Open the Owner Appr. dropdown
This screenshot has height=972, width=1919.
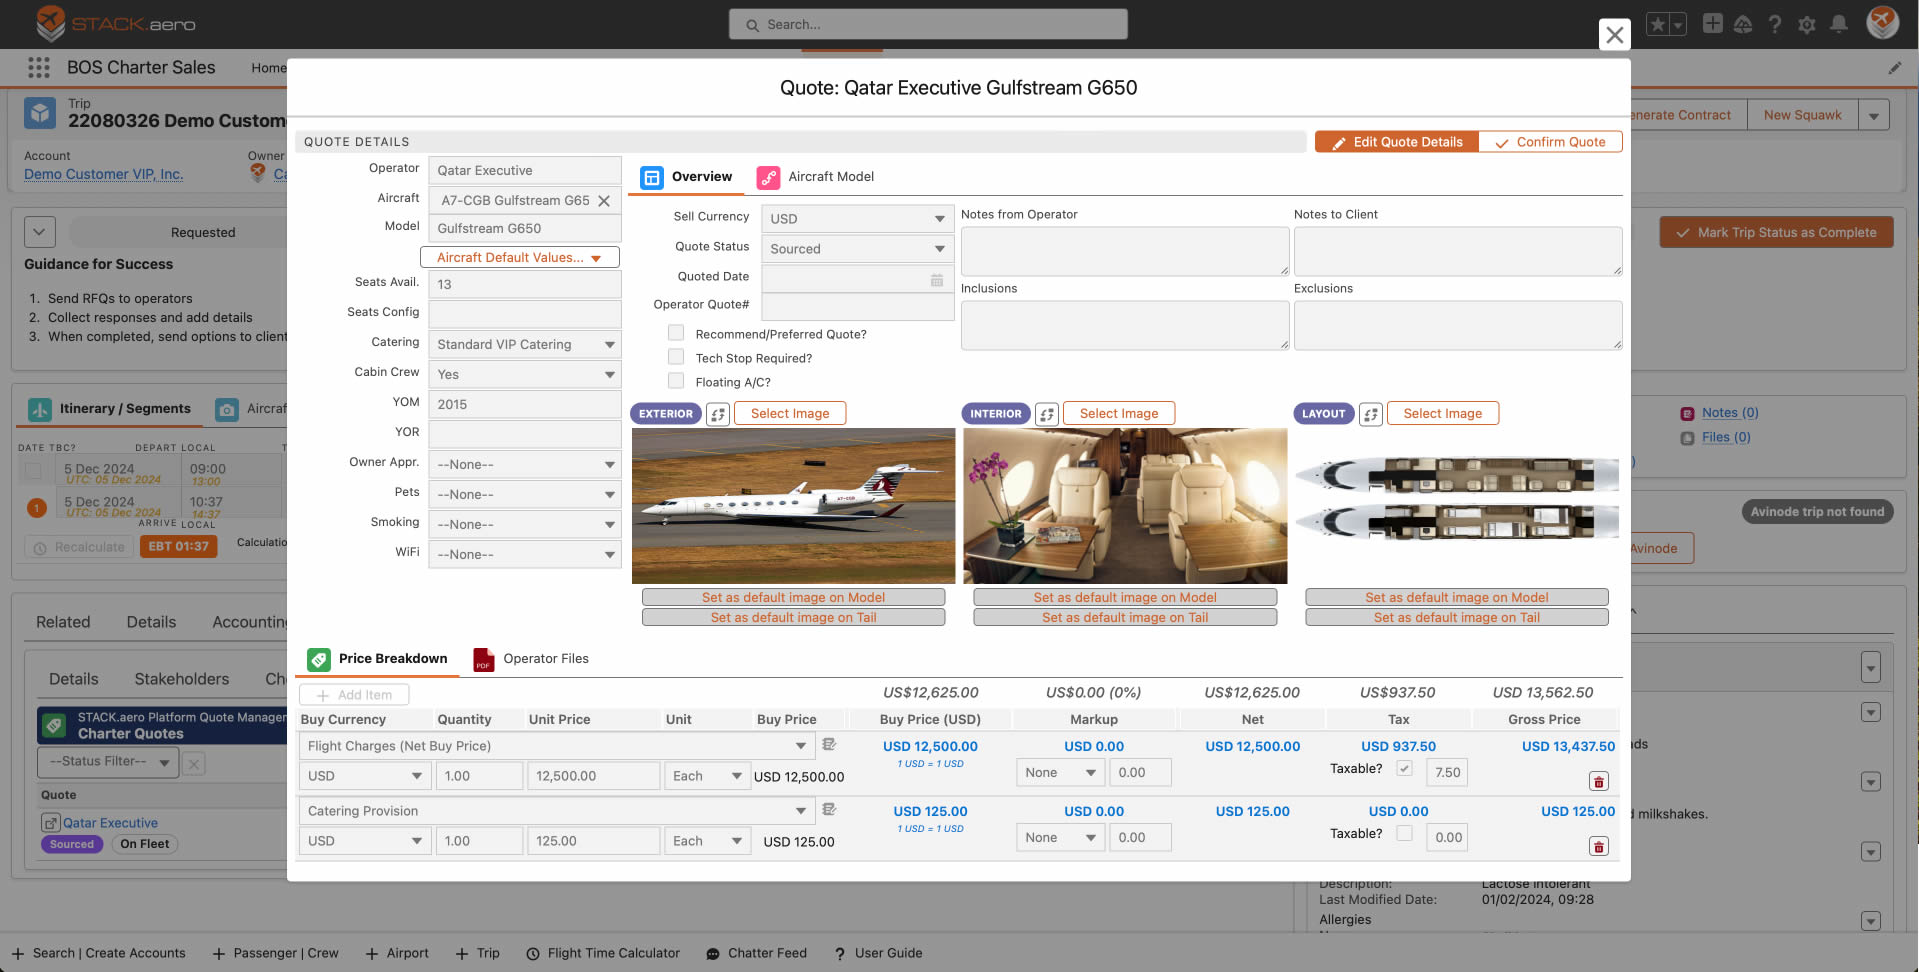(525, 465)
